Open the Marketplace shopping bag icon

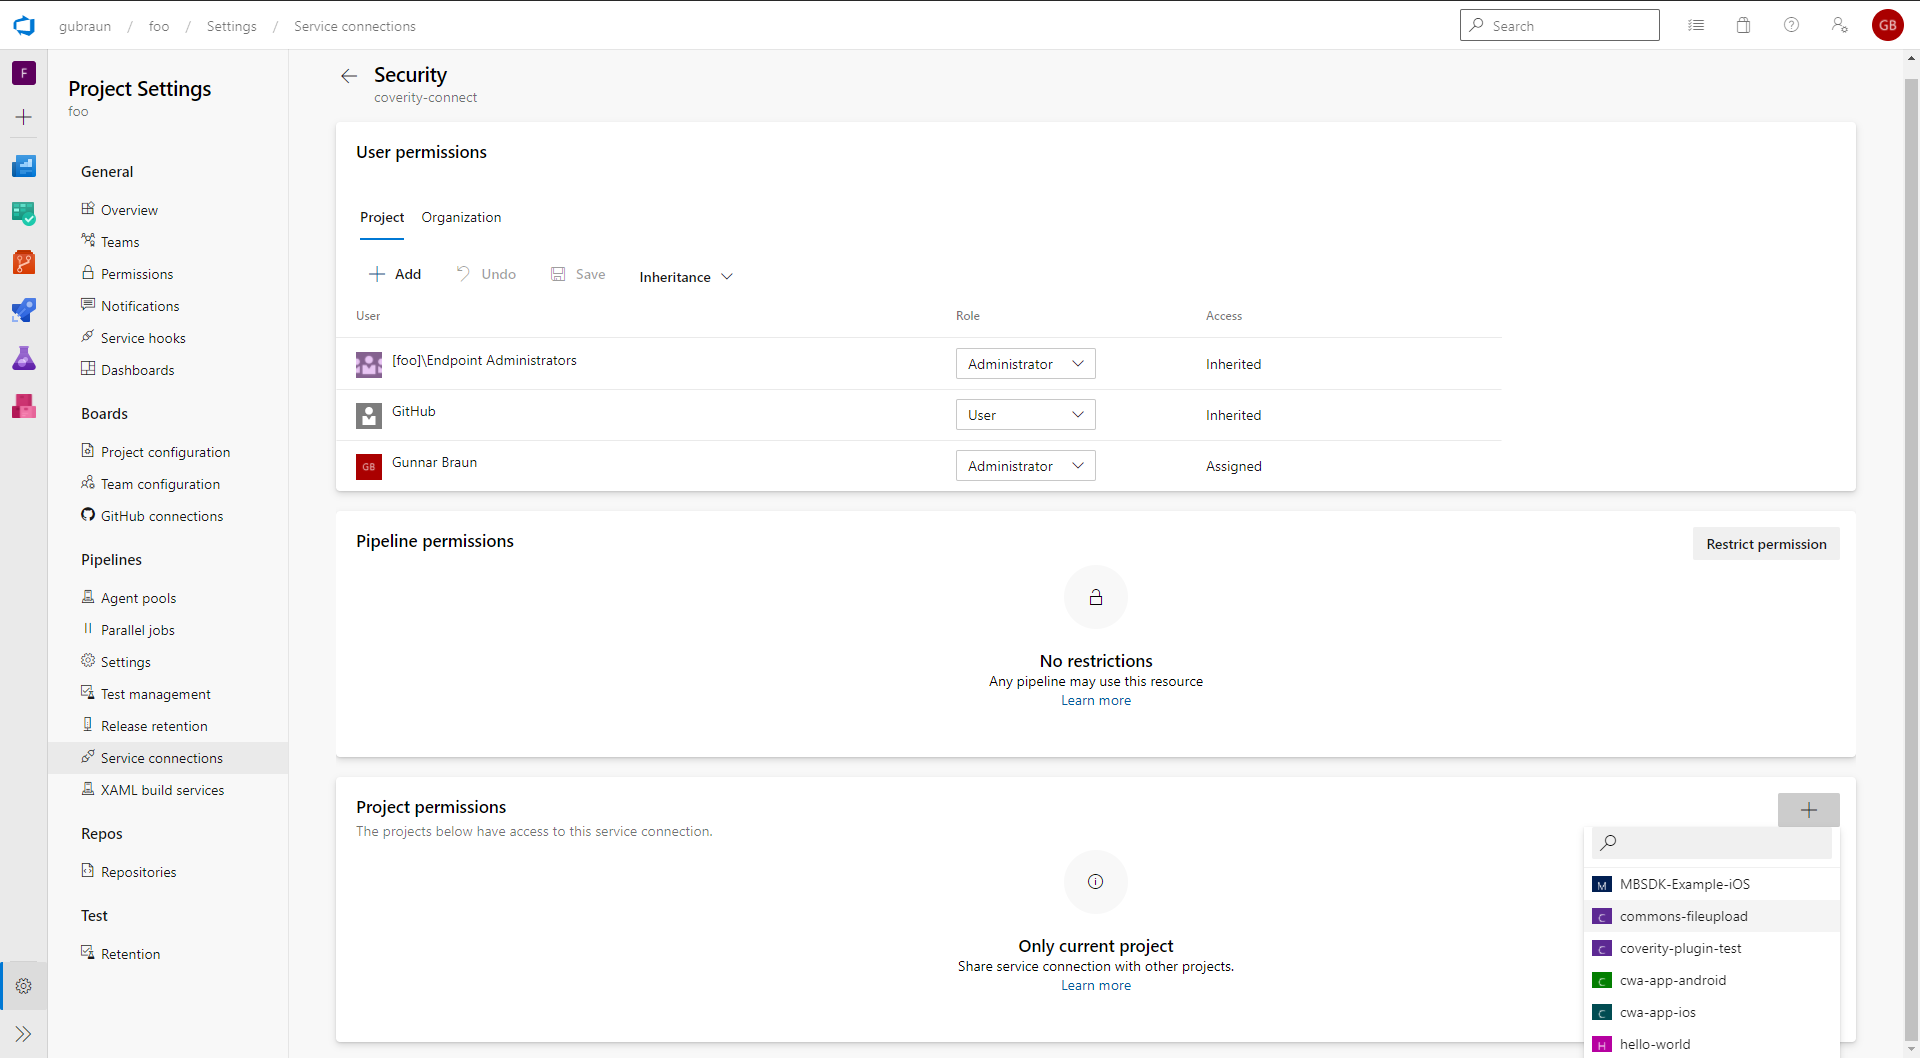pyautogui.click(x=1743, y=25)
